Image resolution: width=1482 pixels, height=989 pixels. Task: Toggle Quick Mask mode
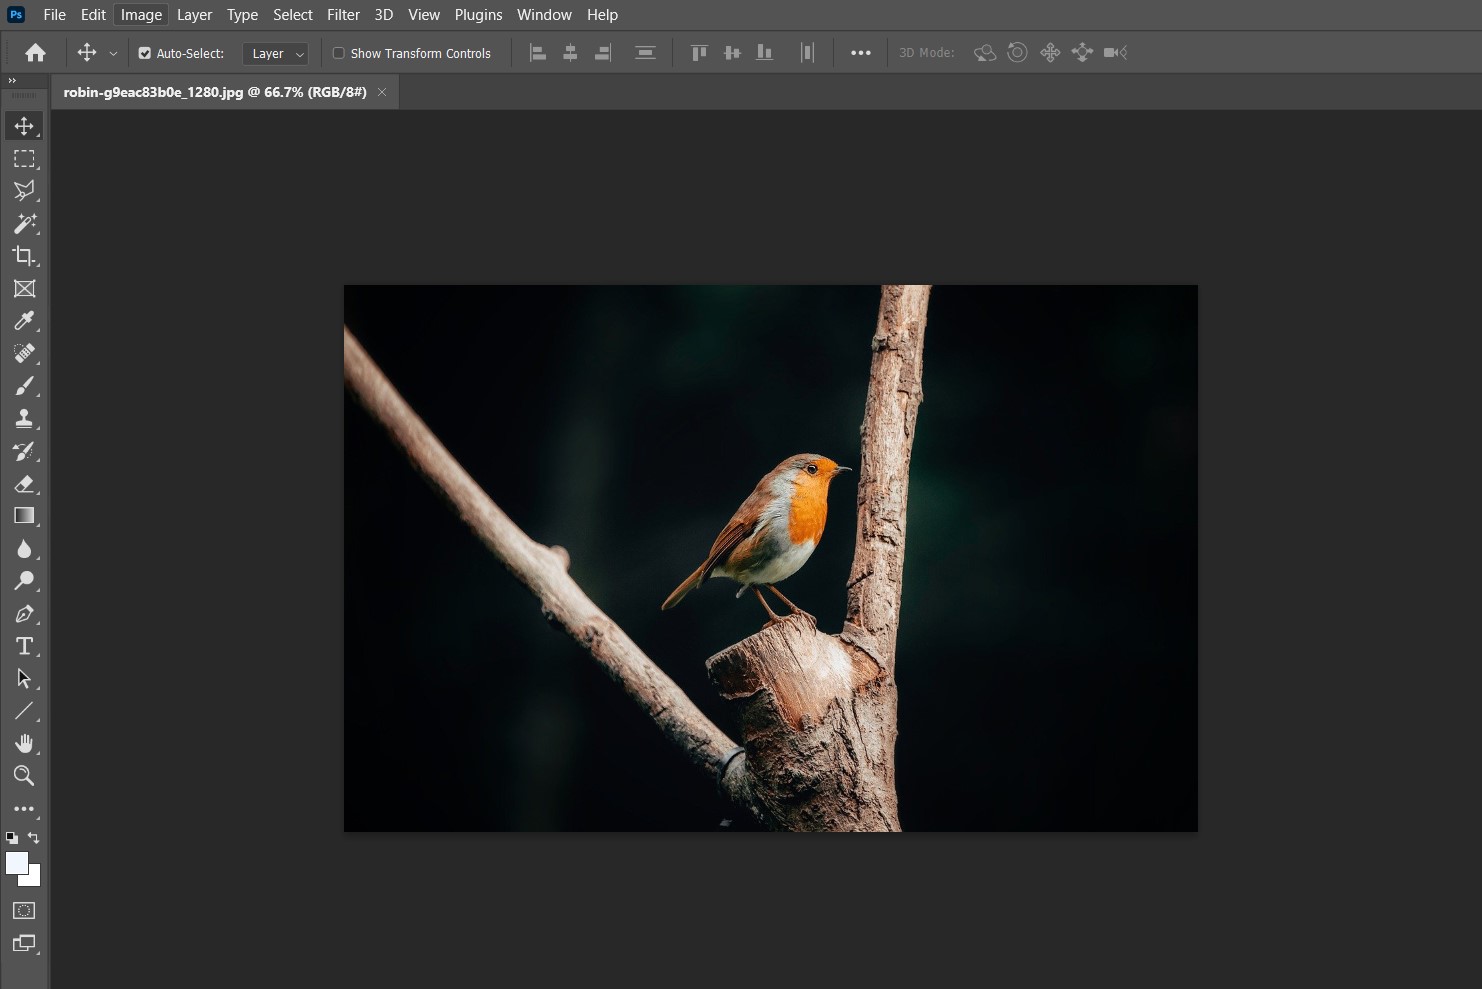(x=24, y=911)
